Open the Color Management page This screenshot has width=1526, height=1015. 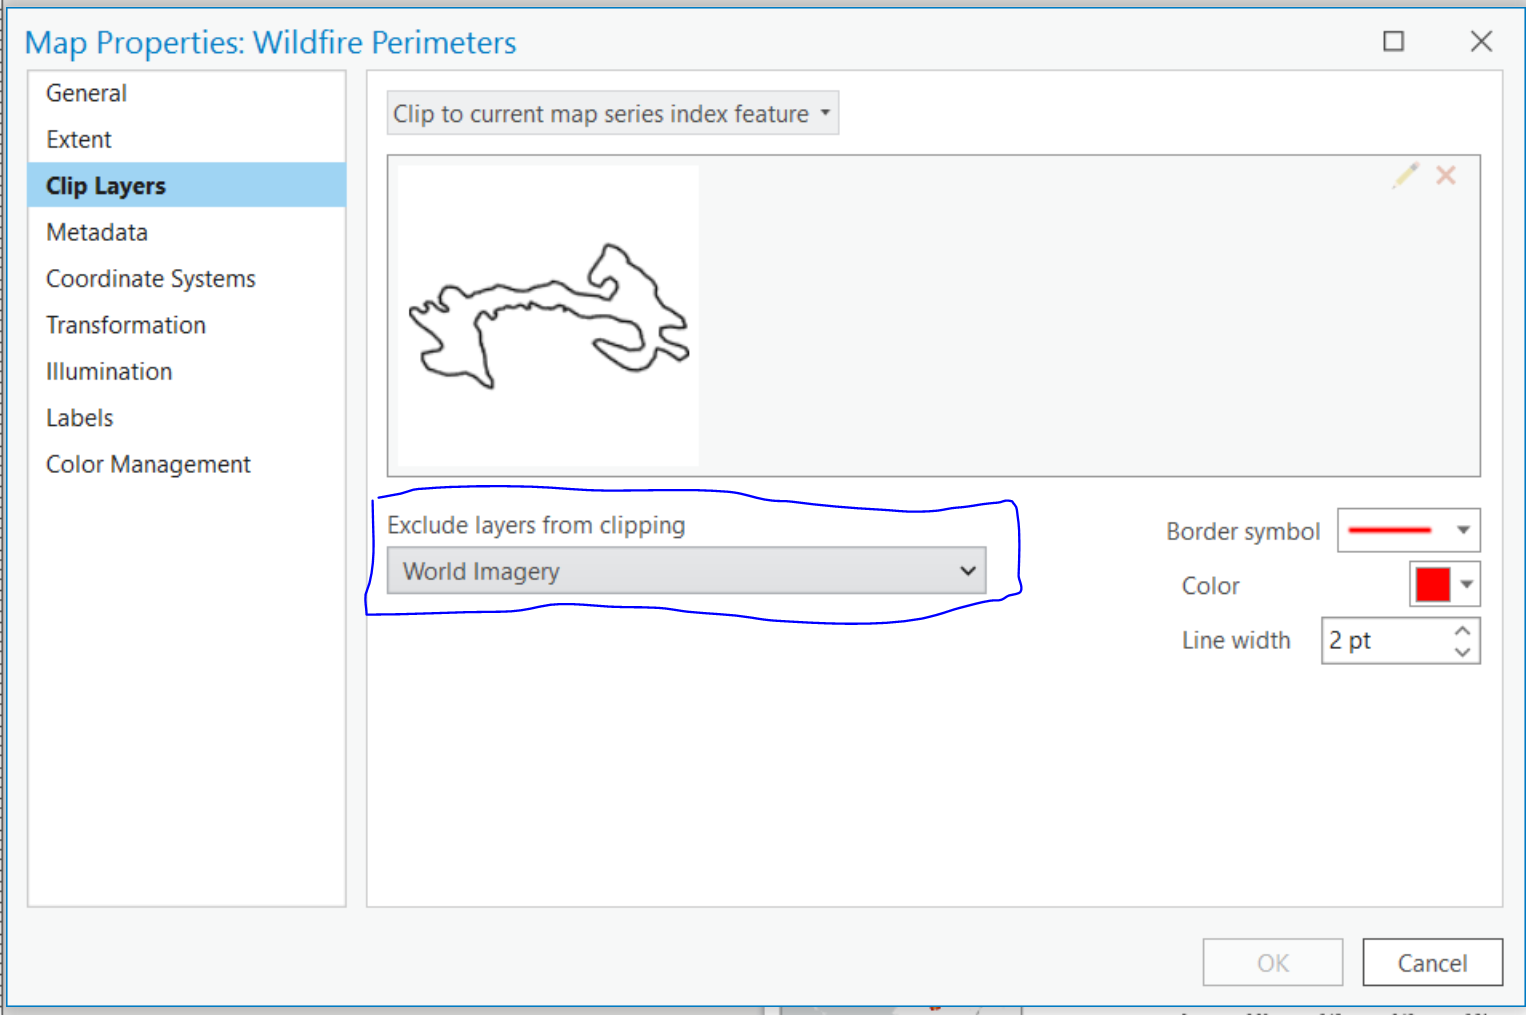(148, 464)
